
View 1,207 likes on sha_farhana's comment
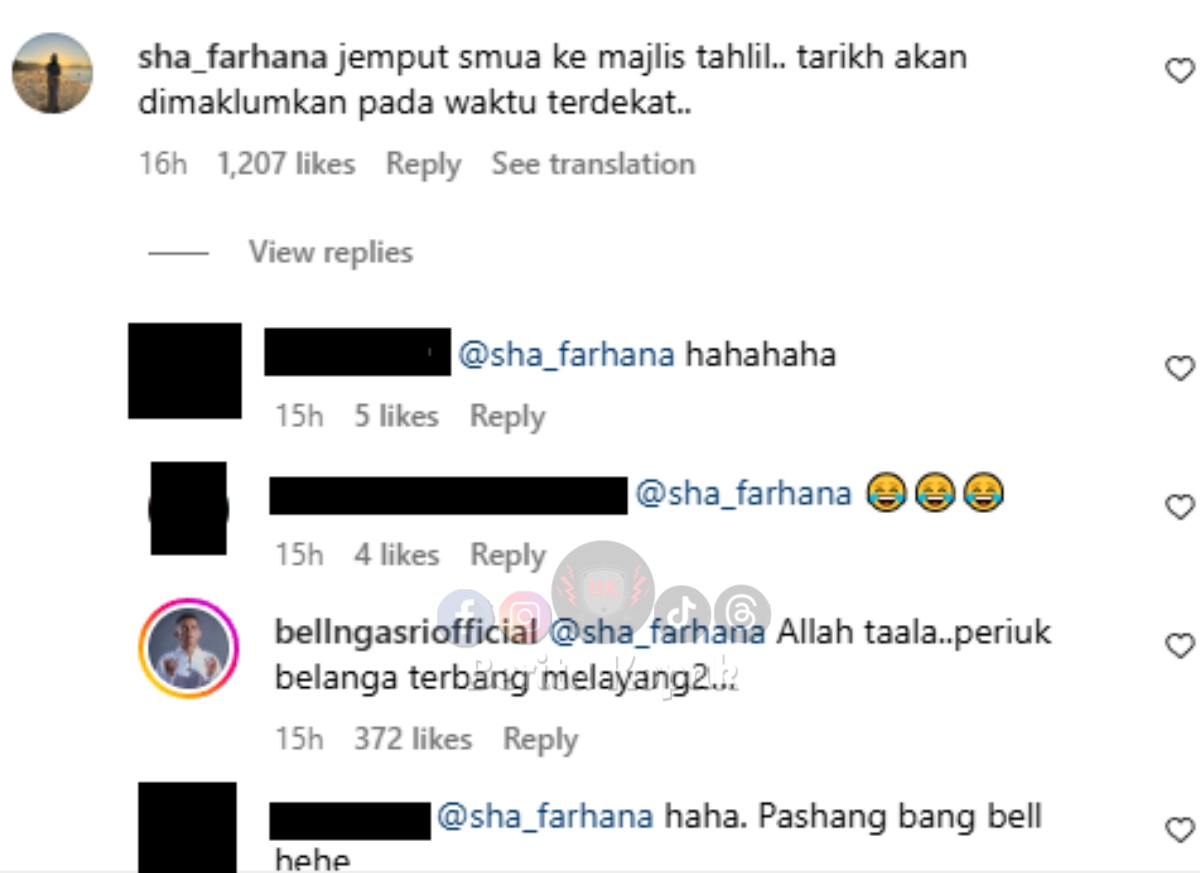pyautogui.click(x=286, y=164)
